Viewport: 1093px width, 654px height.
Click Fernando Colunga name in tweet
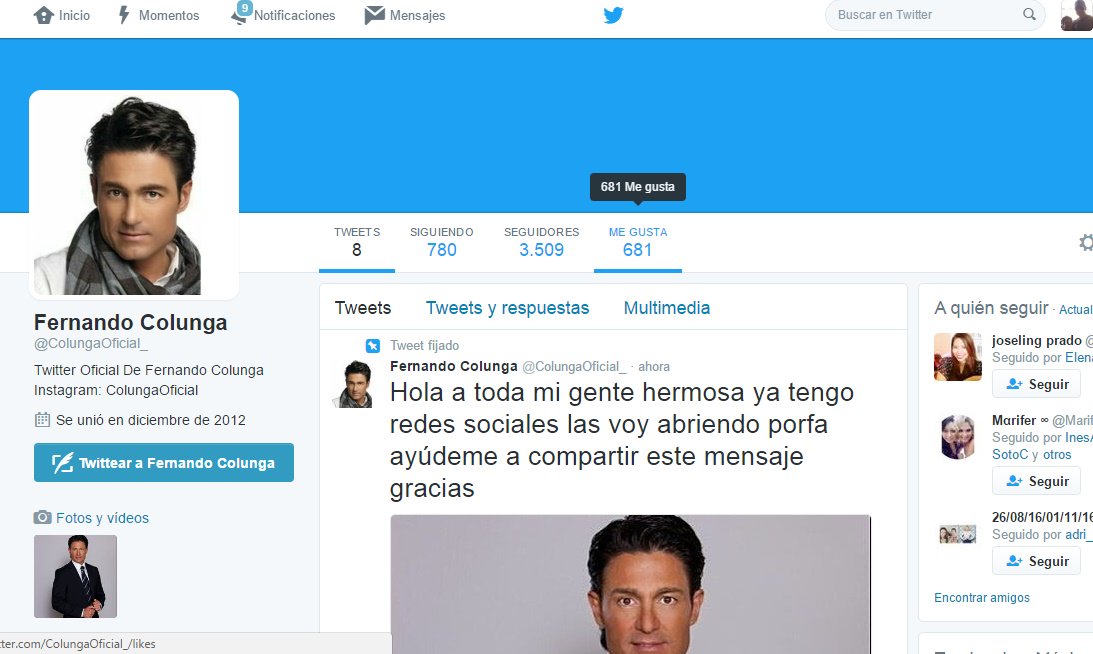454,366
